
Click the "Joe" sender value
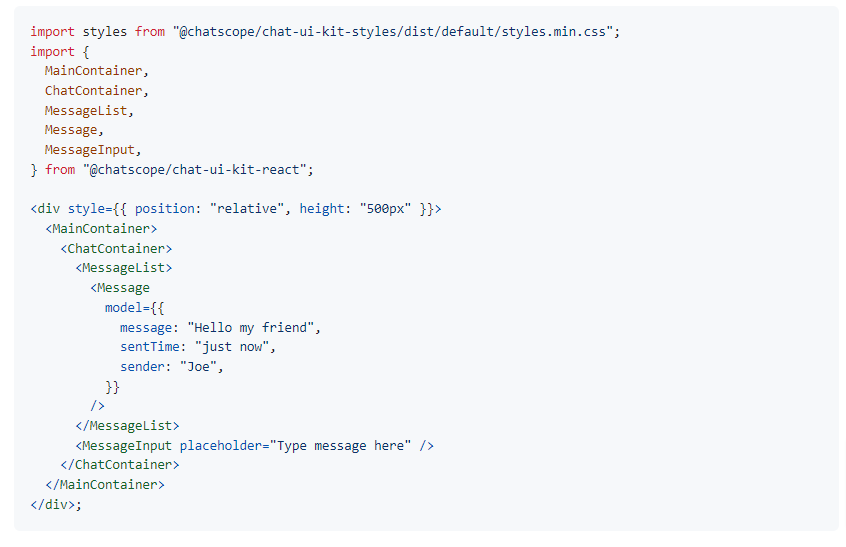click(200, 367)
